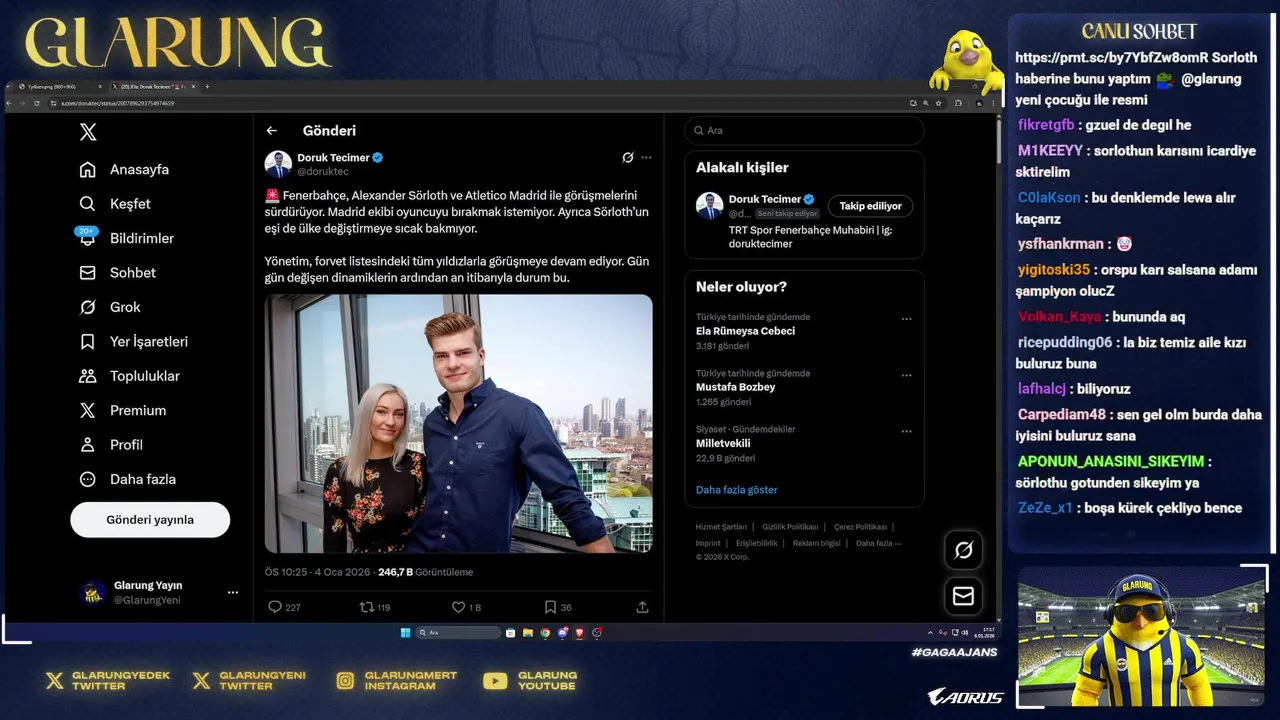Click floating Grok button
This screenshot has height=720, width=1280.
(964, 550)
